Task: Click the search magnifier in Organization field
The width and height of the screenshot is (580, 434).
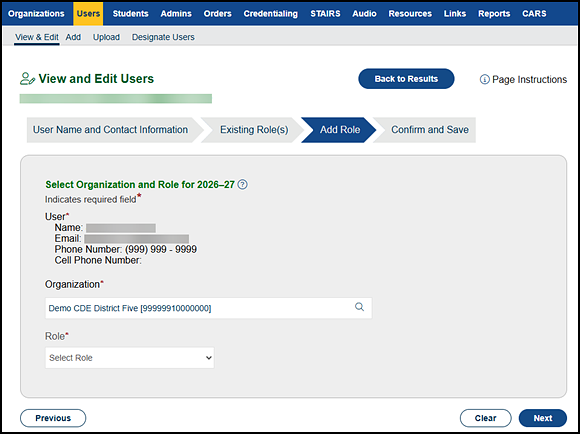Action: [359, 307]
